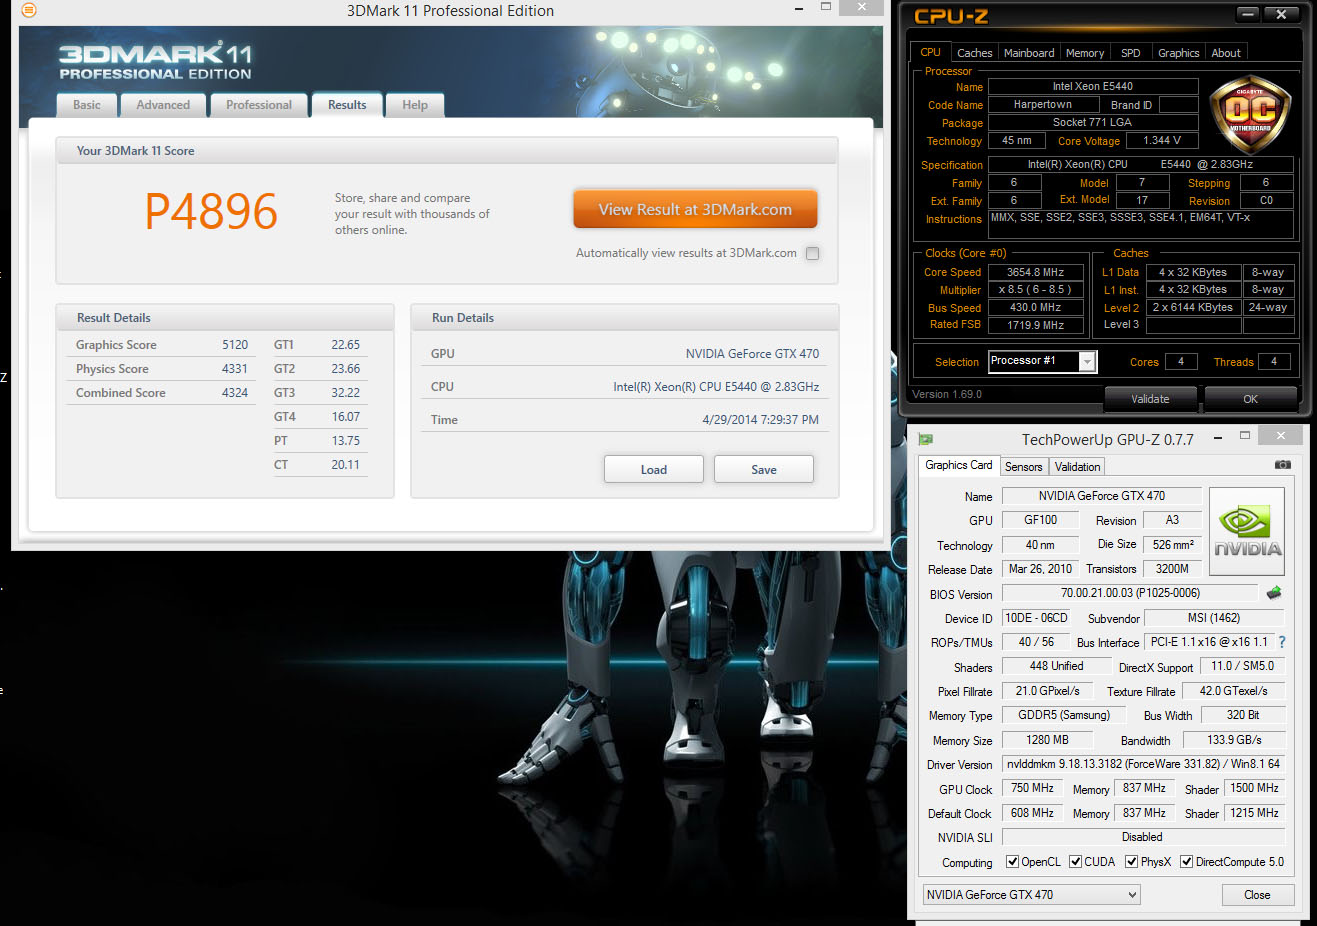The width and height of the screenshot is (1317, 926).
Task: Click the BIOS Version field in GPU-Z
Action: click(1130, 593)
